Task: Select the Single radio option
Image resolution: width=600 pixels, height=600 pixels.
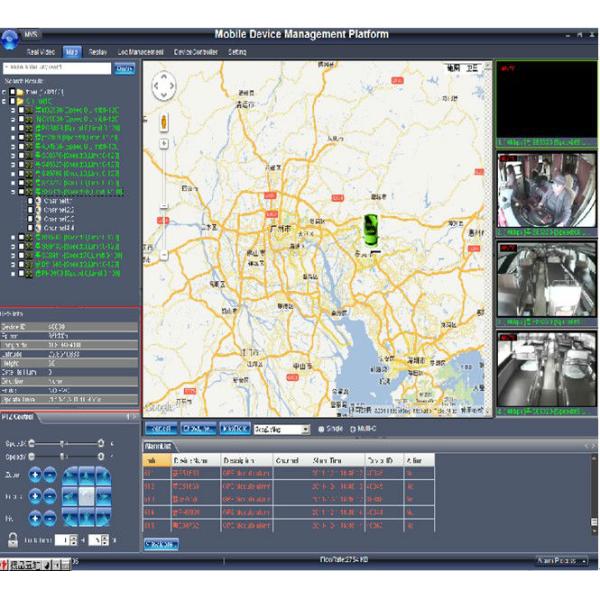Action: click(322, 429)
